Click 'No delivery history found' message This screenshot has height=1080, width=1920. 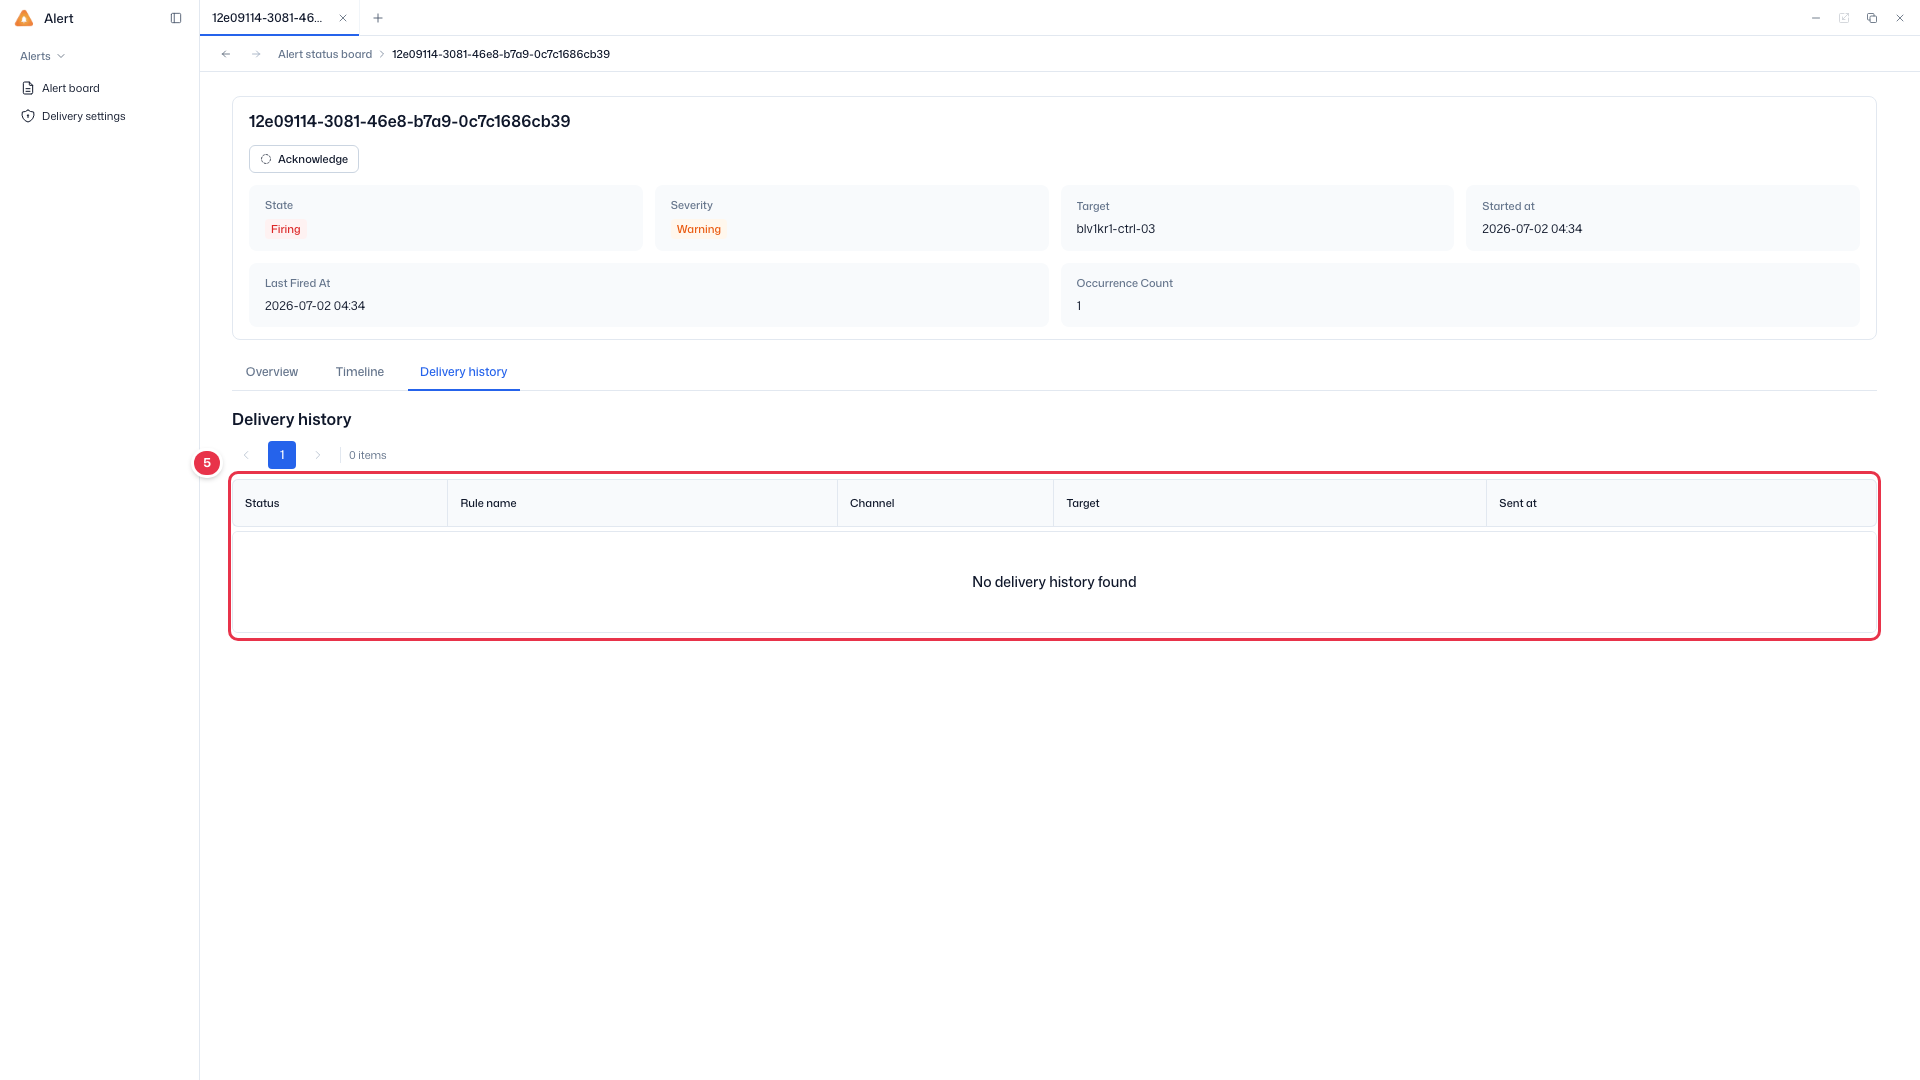1054,582
